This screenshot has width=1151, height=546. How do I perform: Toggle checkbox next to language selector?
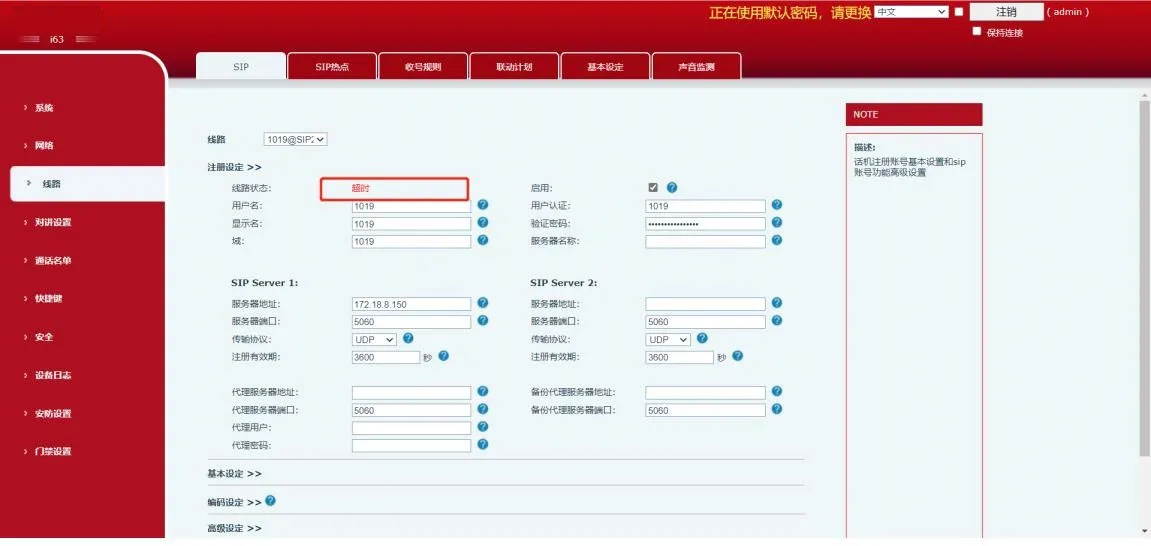tap(959, 12)
